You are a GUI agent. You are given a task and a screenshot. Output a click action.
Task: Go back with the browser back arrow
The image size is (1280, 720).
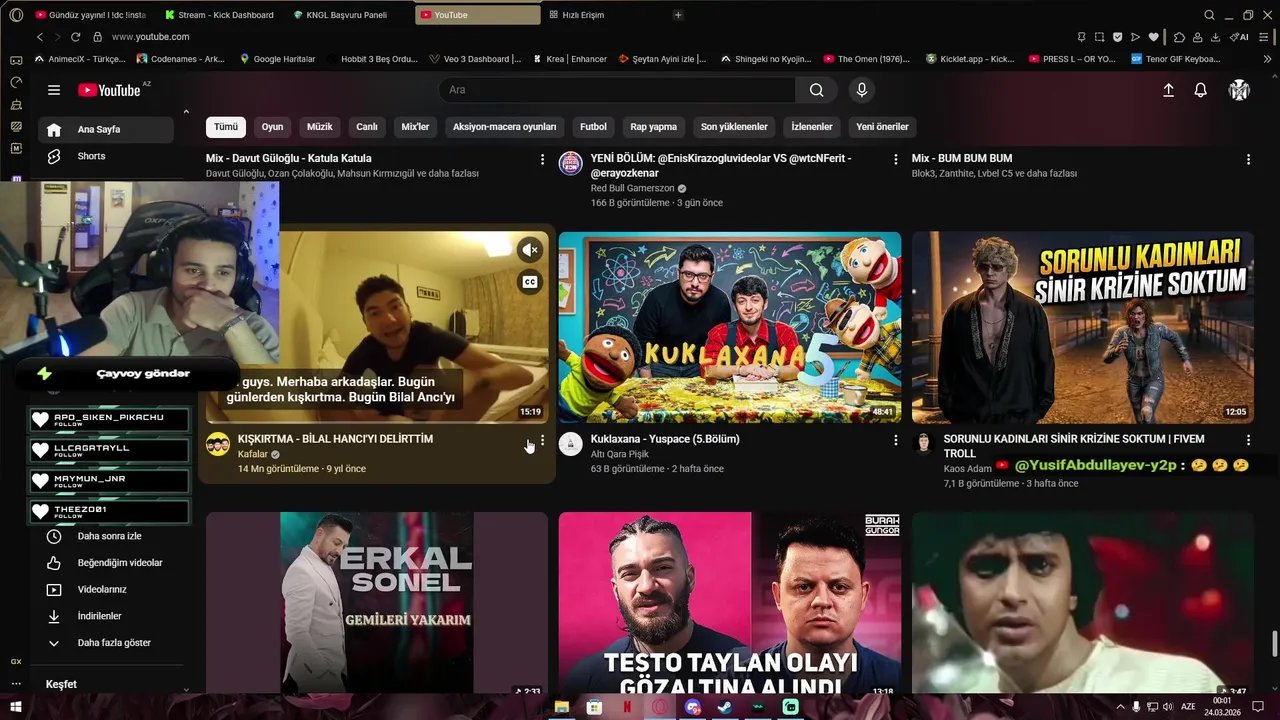pos(40,37)
